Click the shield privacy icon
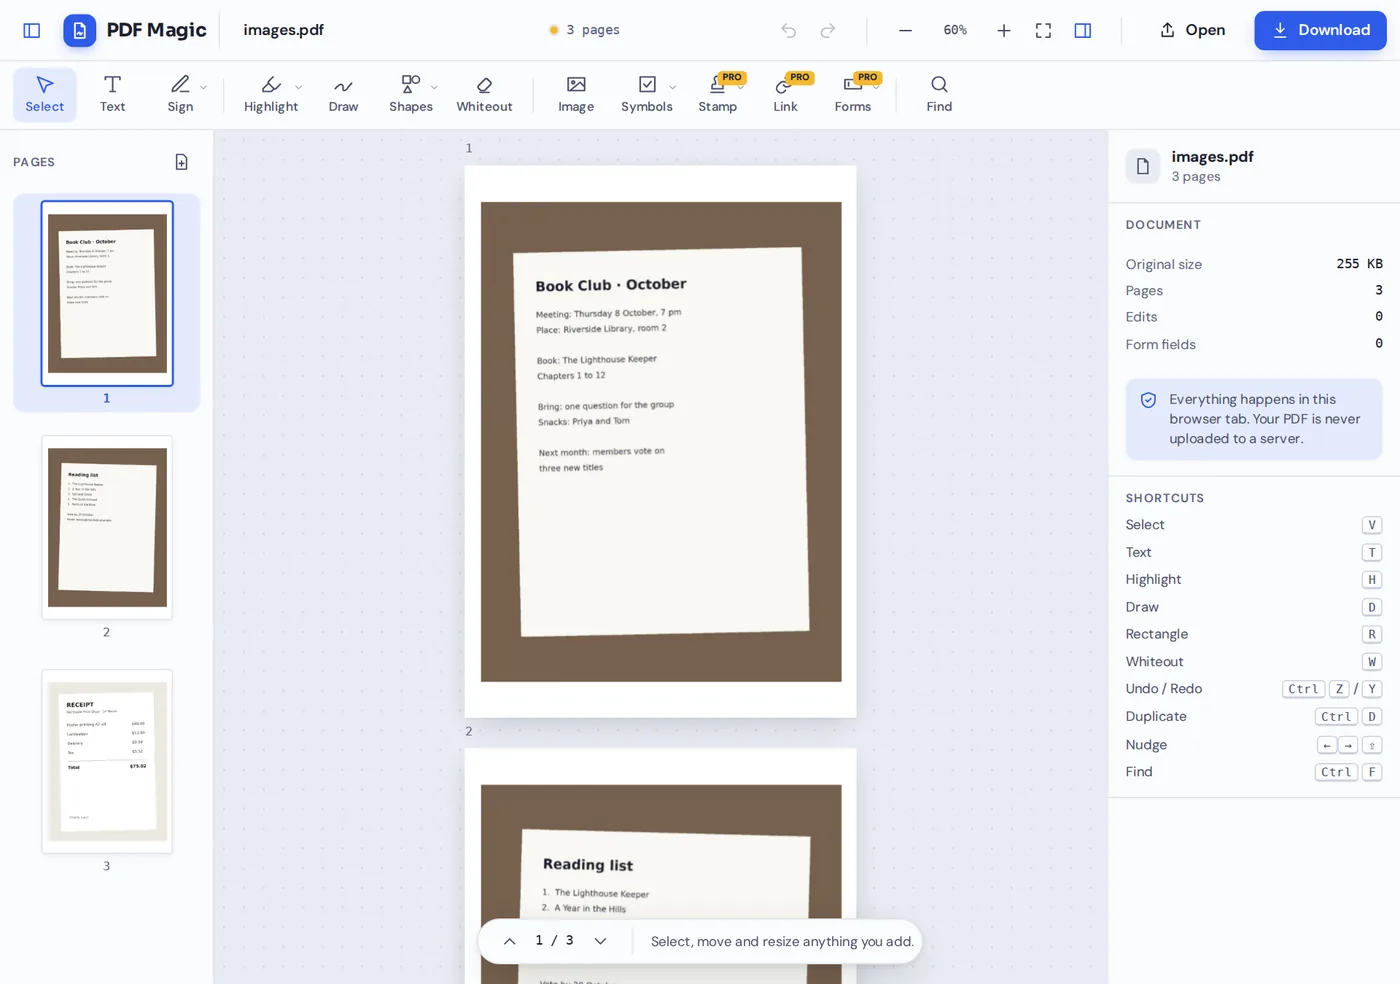The image size is (1400, 984). (1148, 400)
